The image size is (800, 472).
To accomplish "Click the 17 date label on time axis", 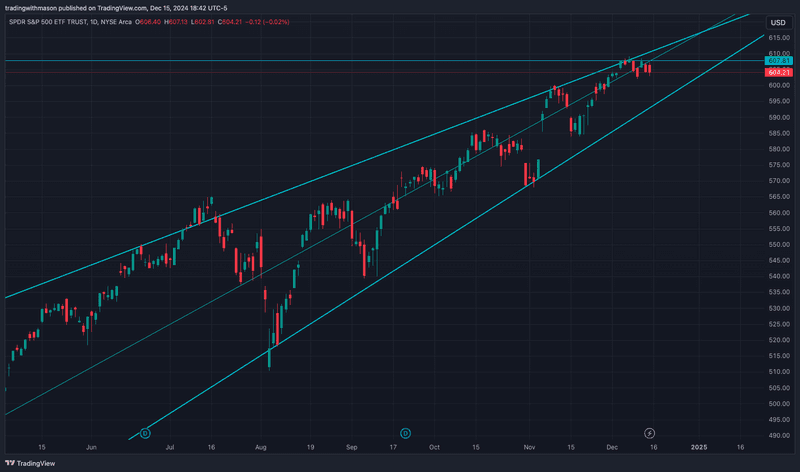I will (393, 448).
